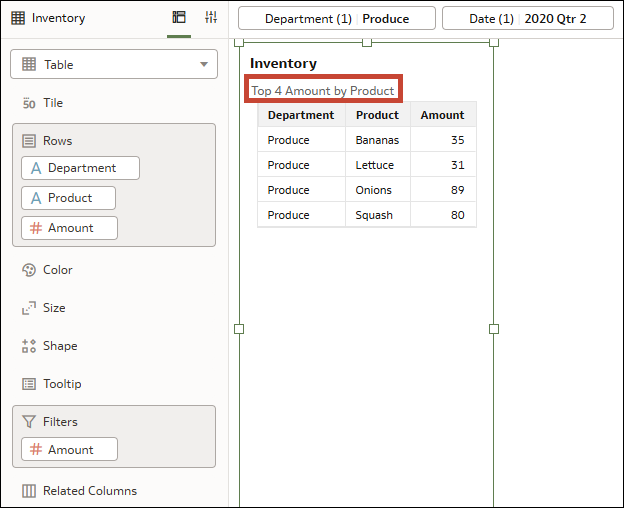Click the Table dropdown arrow
This screenshot has width=624, height=508.
click(204, 64)
